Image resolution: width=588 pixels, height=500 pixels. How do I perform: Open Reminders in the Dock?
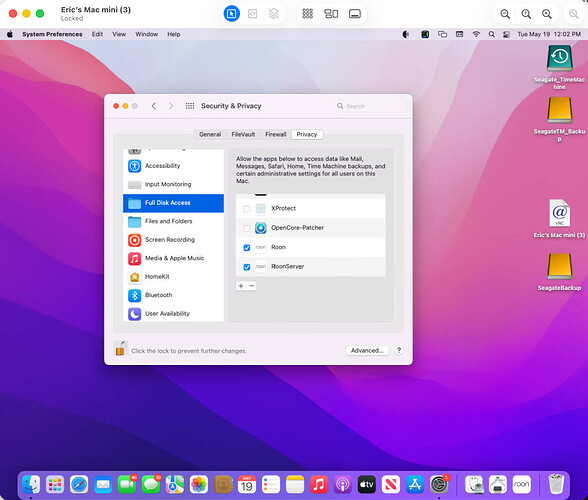271,484
